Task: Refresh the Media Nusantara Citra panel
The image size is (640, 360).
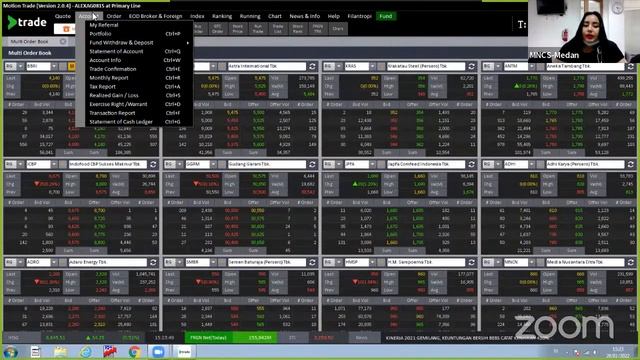Action: [631, 262]
